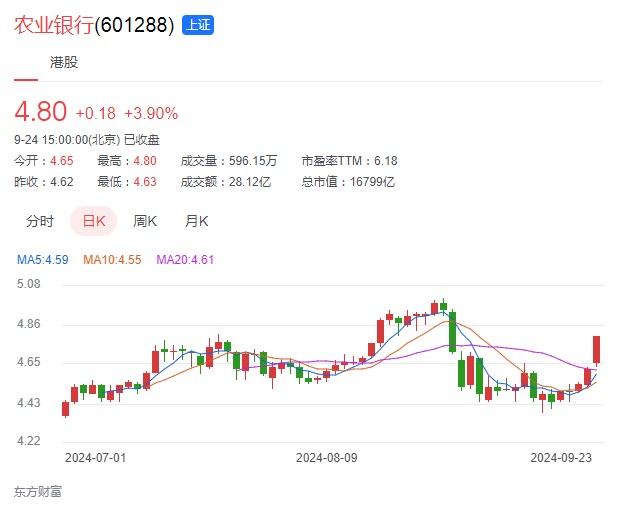Click the 最高 4.80 value
The width and height of the screenshot is (621, 508).
pos(145,161)
